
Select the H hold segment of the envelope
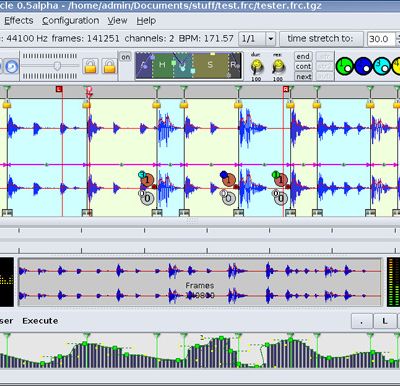(x=162, y=65)
